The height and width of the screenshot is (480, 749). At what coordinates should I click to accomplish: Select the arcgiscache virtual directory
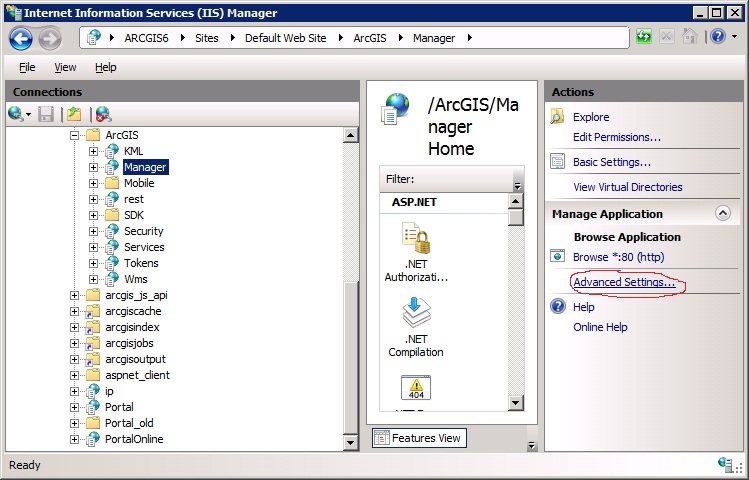[133, 311]
